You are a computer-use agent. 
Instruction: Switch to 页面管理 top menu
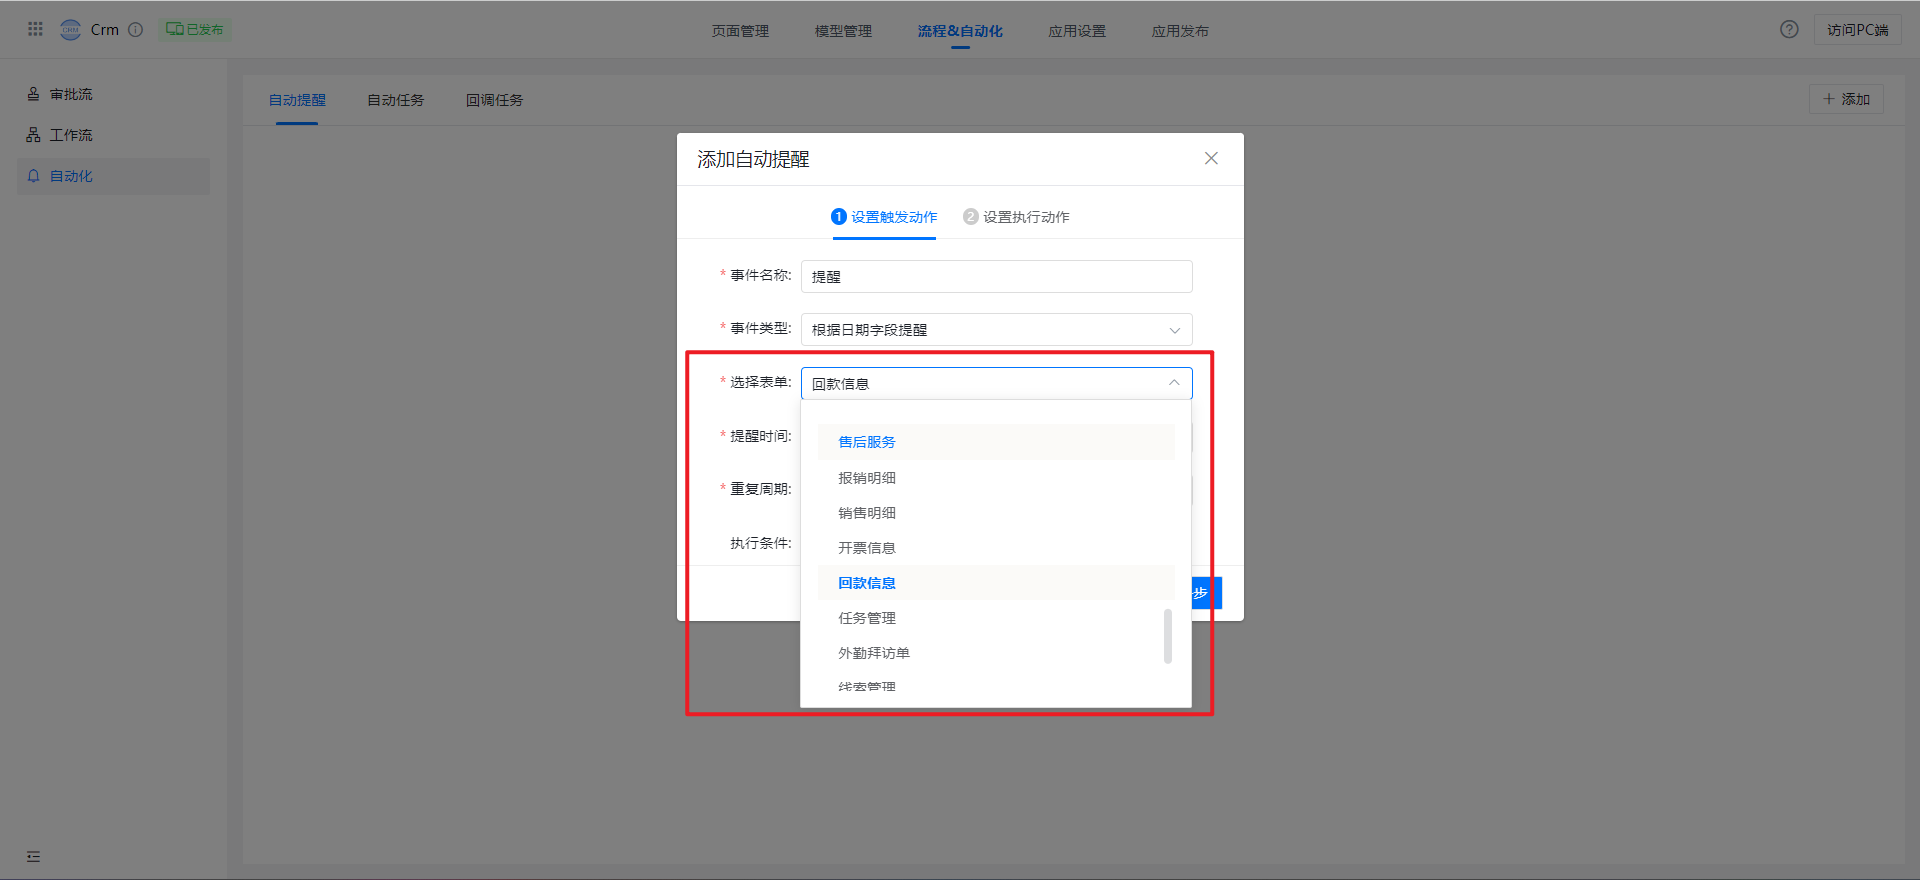pos(740,31)
